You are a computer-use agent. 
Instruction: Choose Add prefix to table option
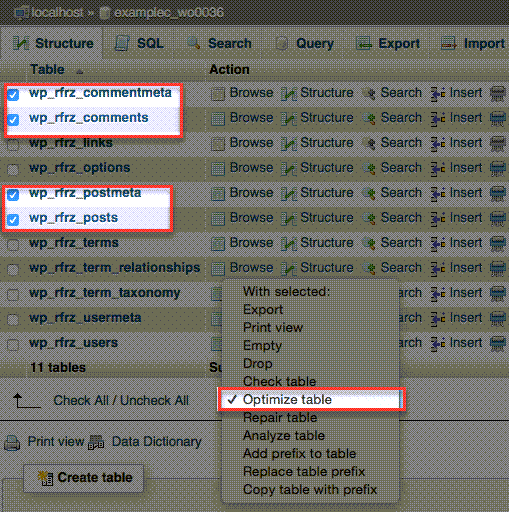[311, 453]
